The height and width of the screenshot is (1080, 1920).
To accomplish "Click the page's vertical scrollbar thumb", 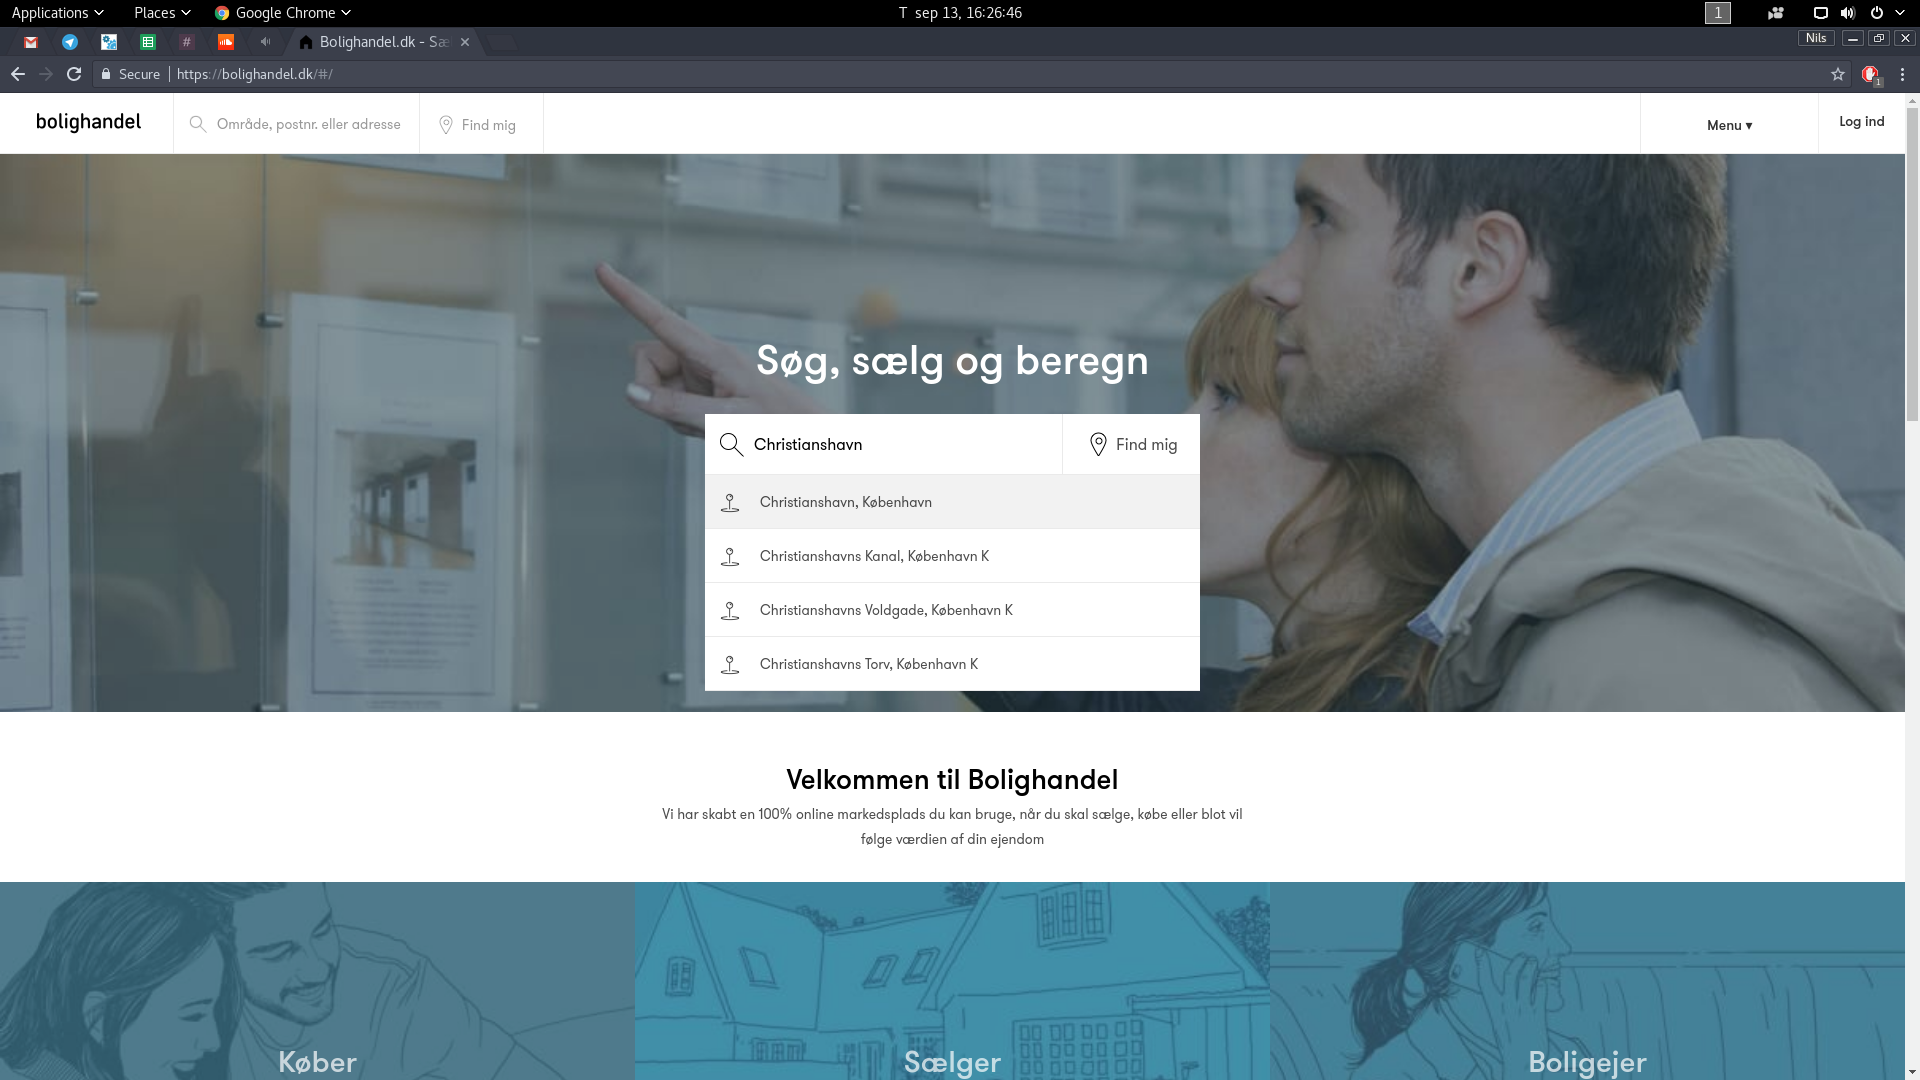I will (x=1912, y=265).
